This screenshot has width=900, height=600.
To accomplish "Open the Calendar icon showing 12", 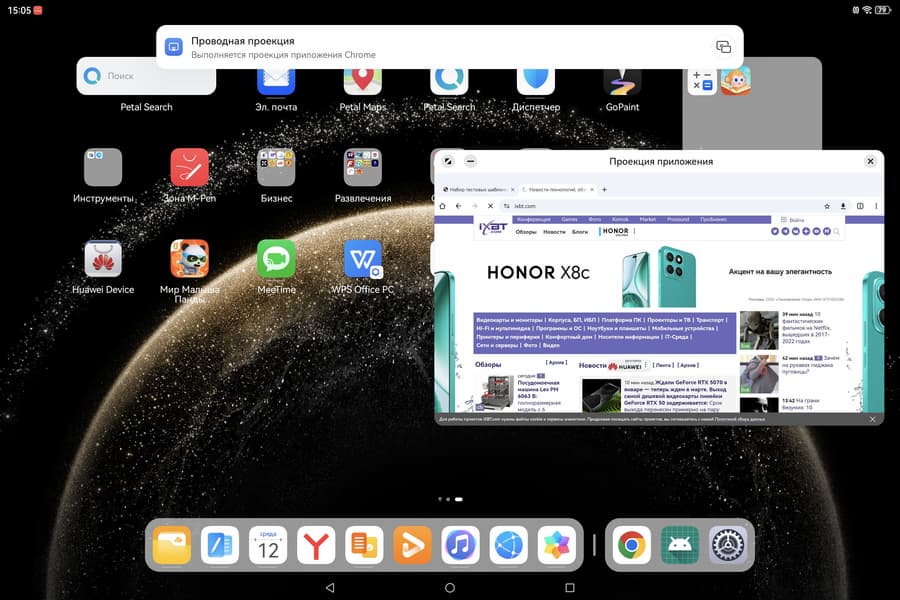I will click(x=268, y=545).
